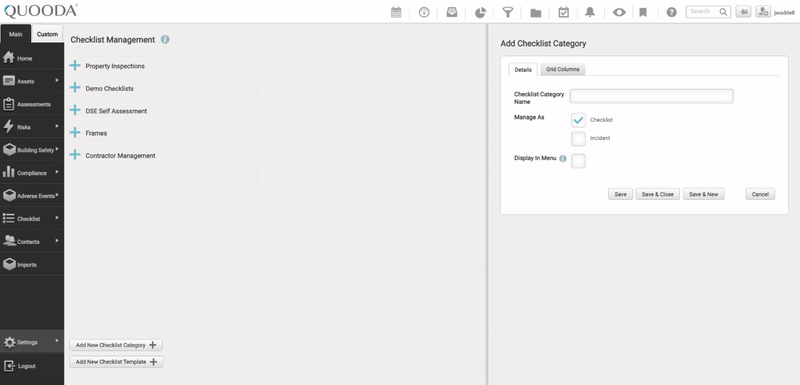Toggle the Checklist manage-as checkbox

[578, 120]
